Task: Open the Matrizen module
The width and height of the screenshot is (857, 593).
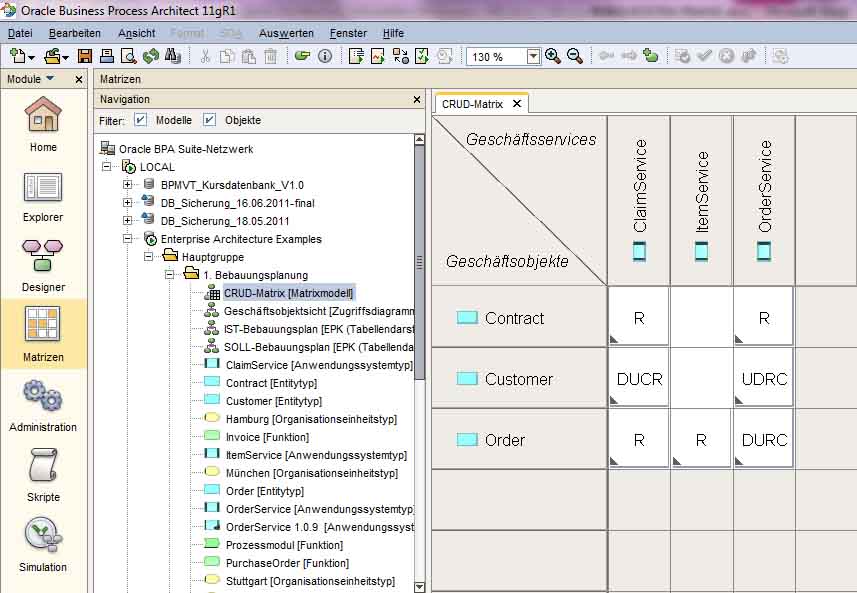Action: point(43,334)
